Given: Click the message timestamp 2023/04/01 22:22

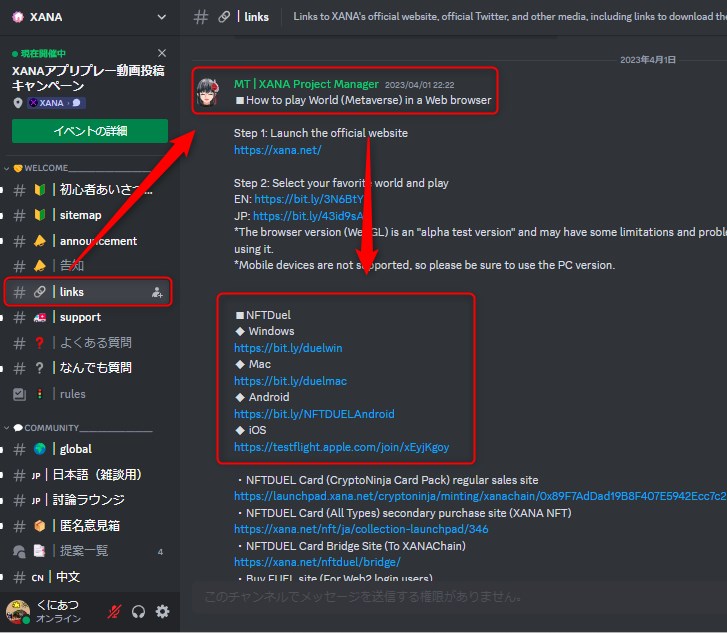Looking at the screenshot, I should 419,85.
